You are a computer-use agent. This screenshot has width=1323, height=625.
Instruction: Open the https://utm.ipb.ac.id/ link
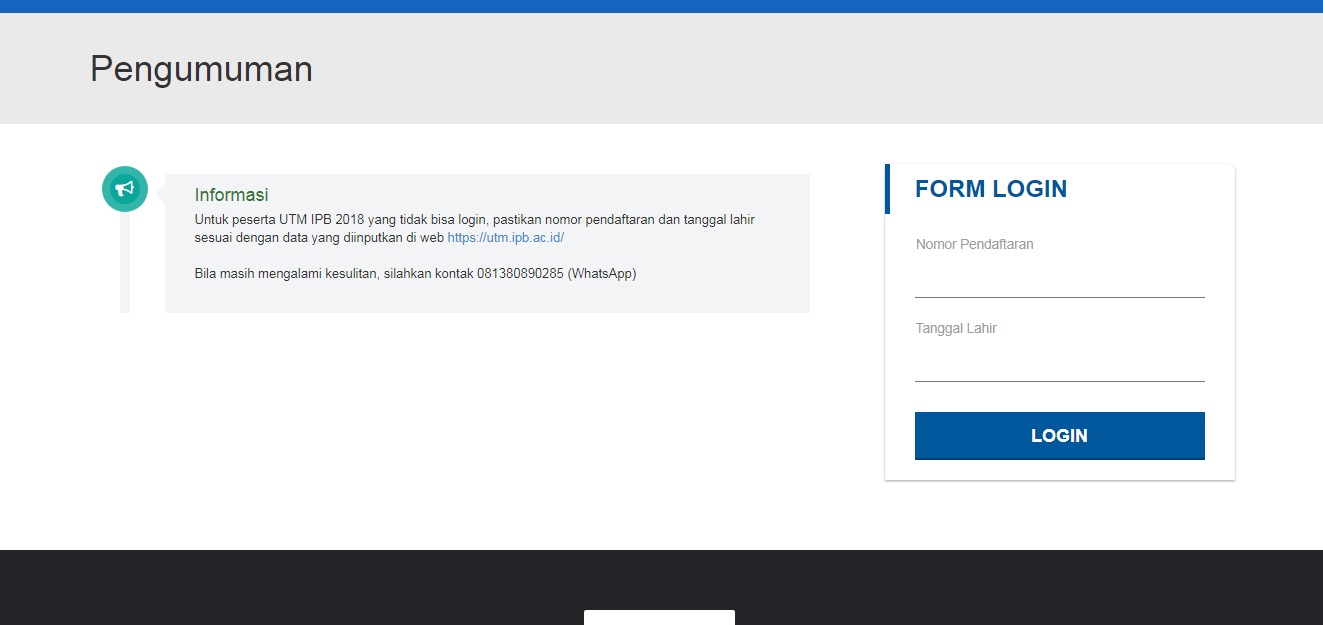pos(505,238)
